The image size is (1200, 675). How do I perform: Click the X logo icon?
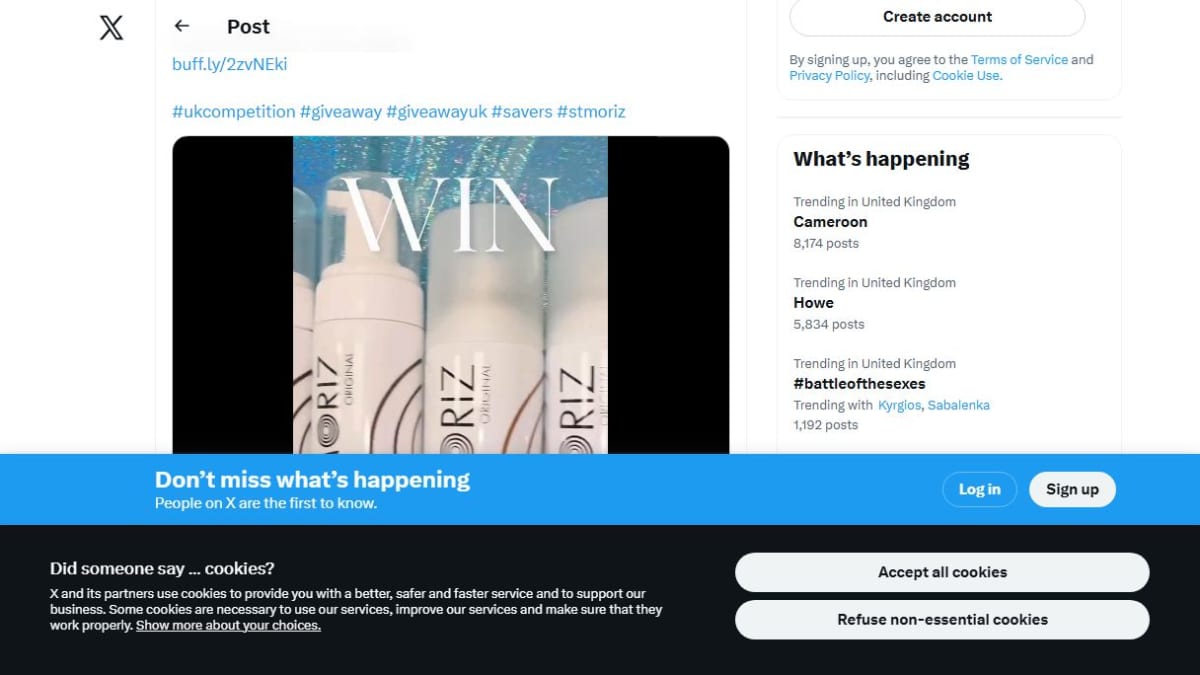112,27
